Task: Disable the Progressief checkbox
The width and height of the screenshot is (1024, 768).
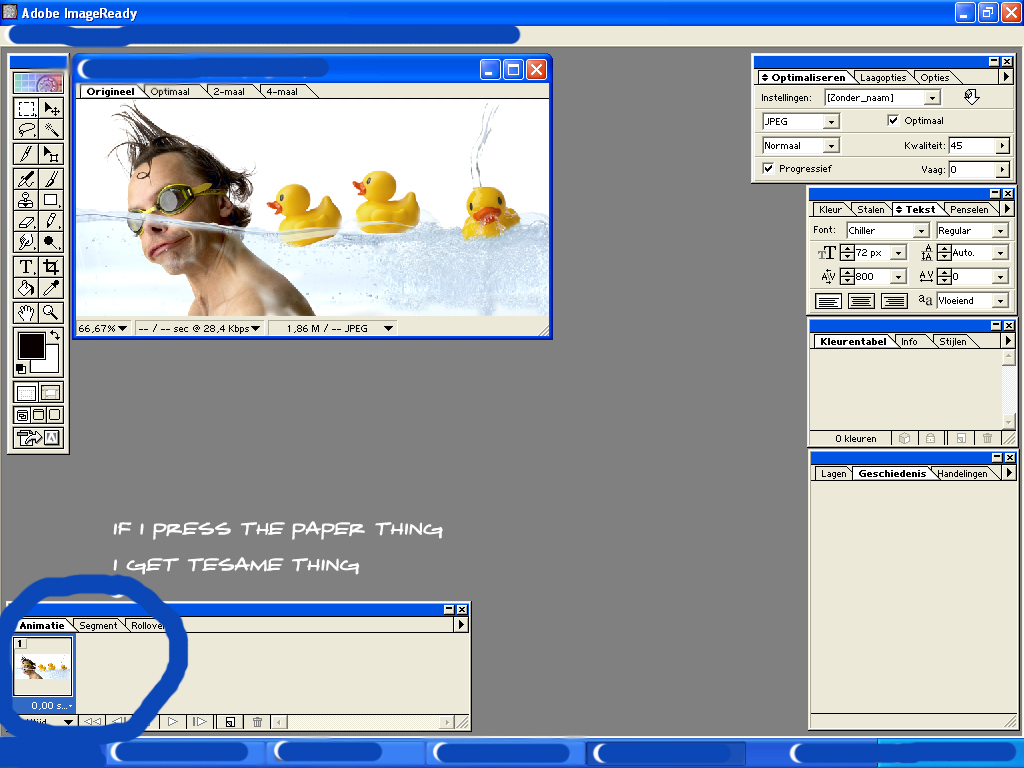Action: pos(767,168)
